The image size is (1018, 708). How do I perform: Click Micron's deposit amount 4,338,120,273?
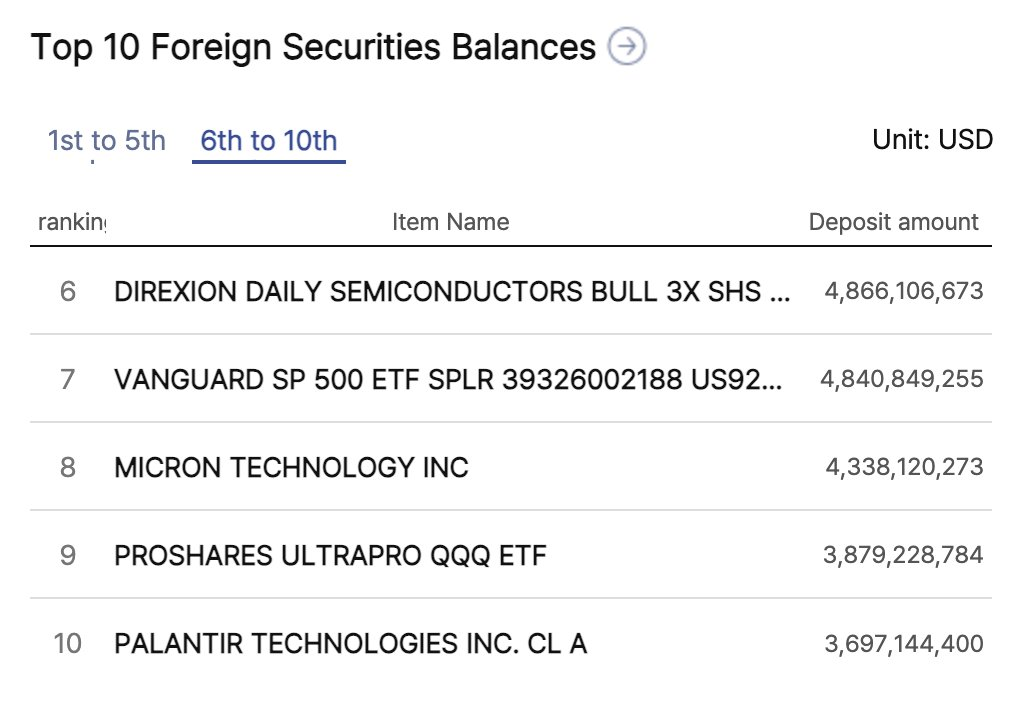point(904,467)
